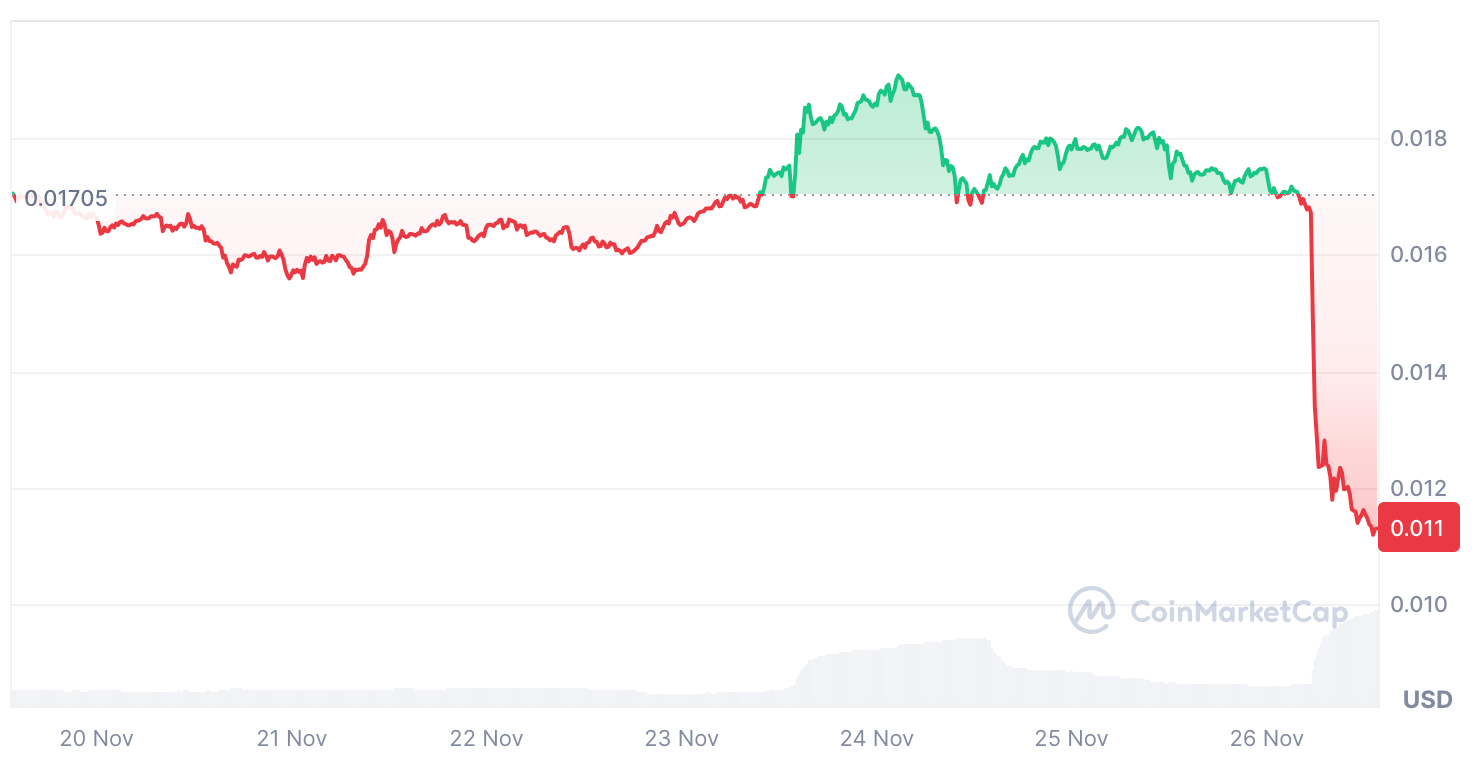Select the 24 Nov date label
Screen dimensions: 1480x774
click(x=877, y=739)
